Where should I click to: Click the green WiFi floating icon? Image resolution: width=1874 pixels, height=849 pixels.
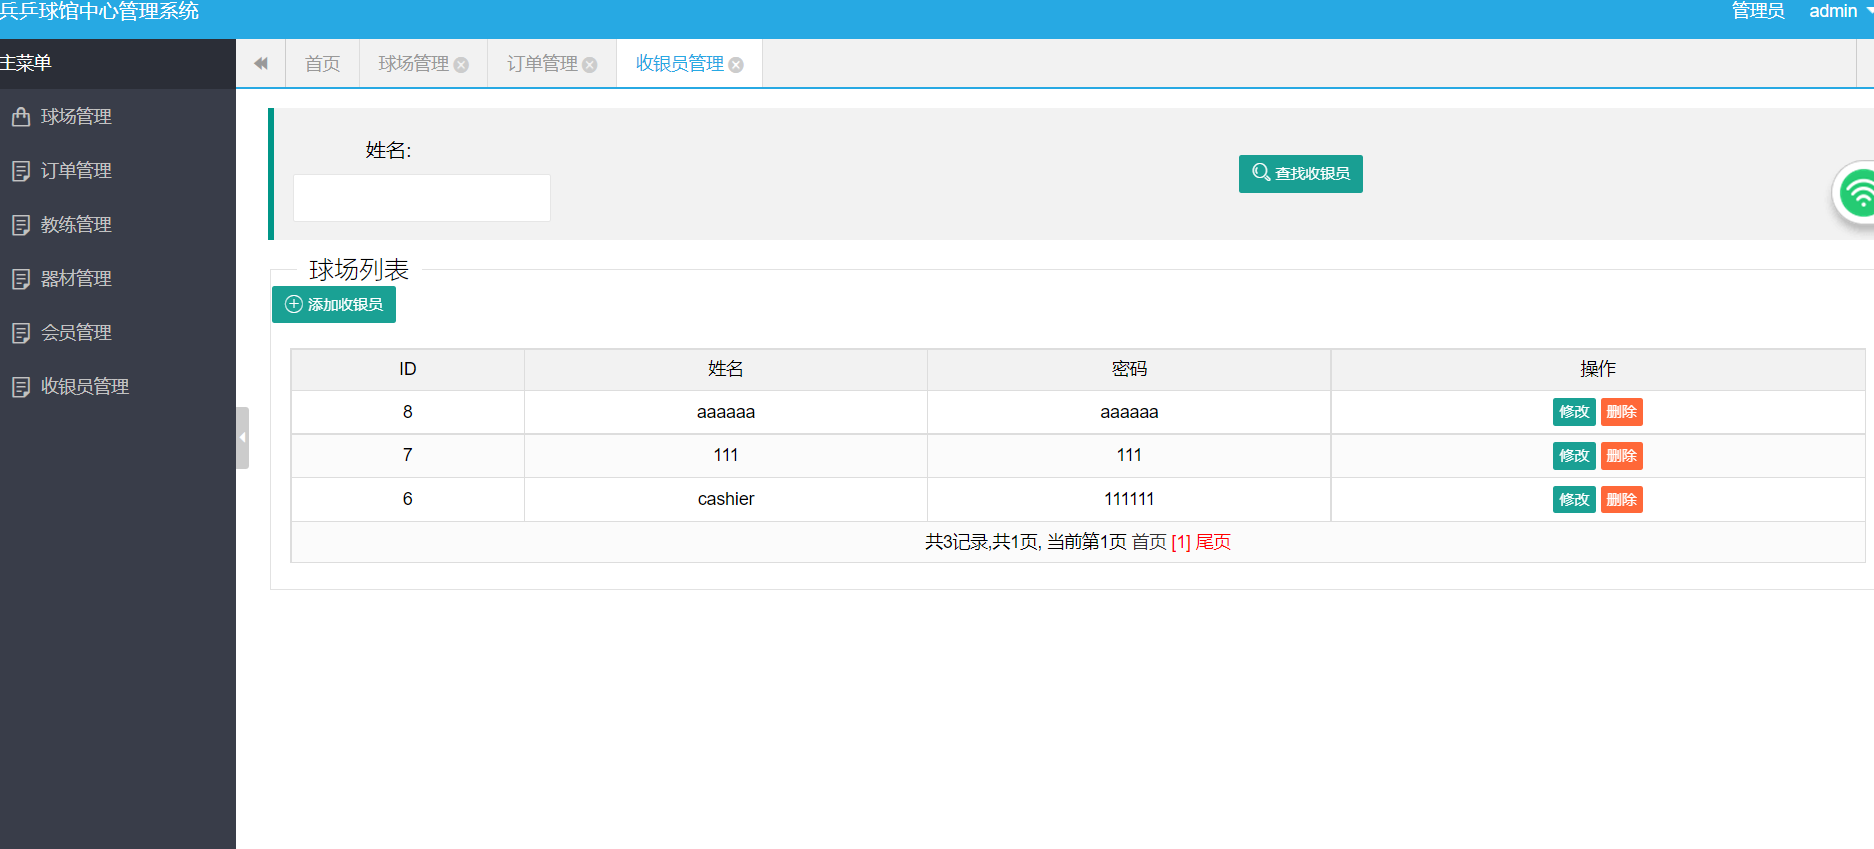click(x=1858, y=194)
